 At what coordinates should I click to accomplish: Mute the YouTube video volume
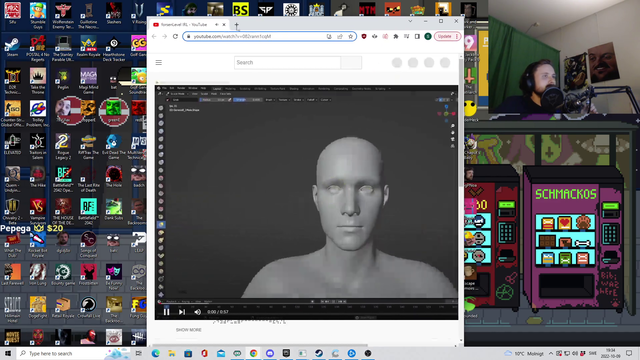pyautogui.click(x=198, y=312)
